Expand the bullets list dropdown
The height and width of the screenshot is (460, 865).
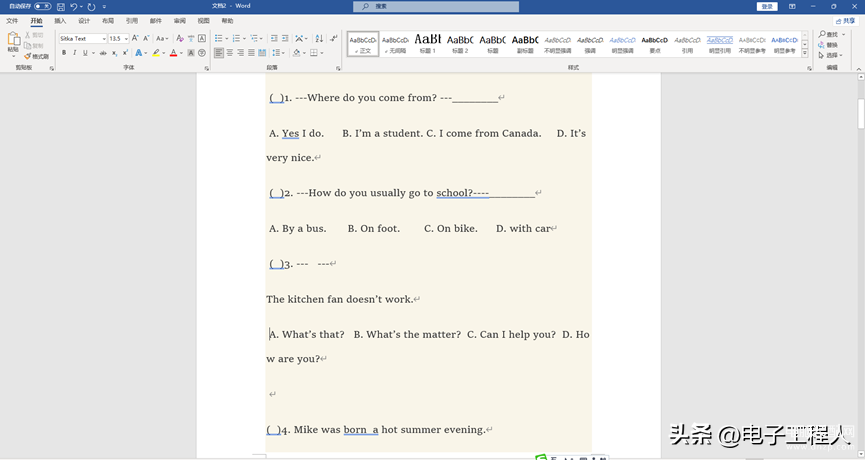[227, 39]
